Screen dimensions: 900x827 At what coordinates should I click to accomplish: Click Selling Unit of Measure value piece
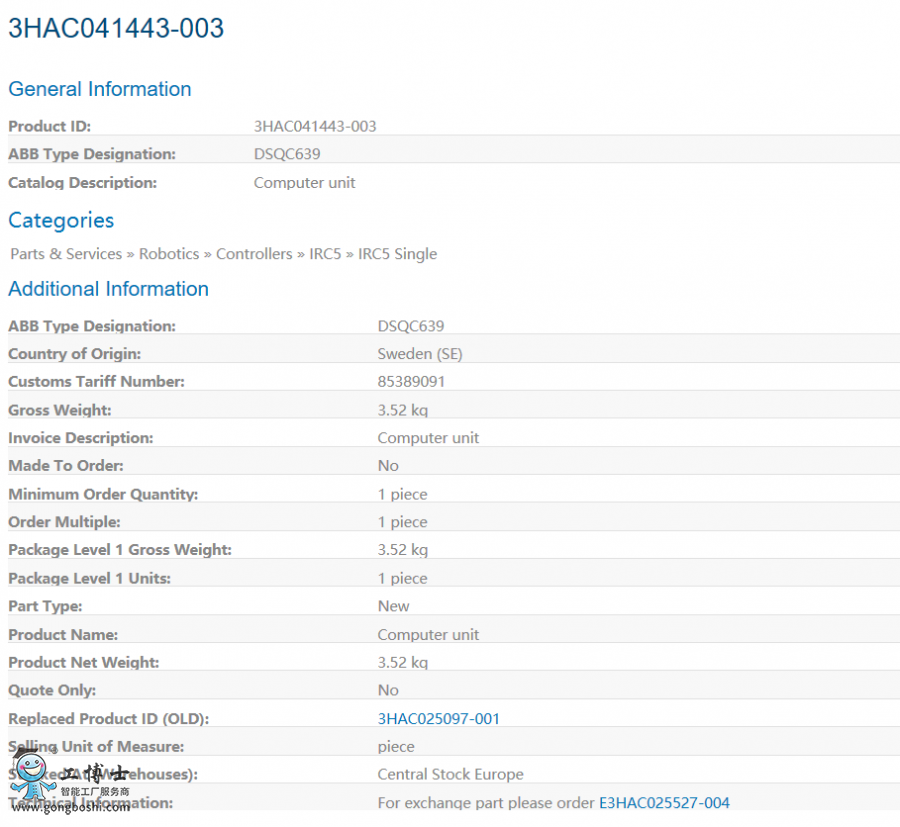396,747
